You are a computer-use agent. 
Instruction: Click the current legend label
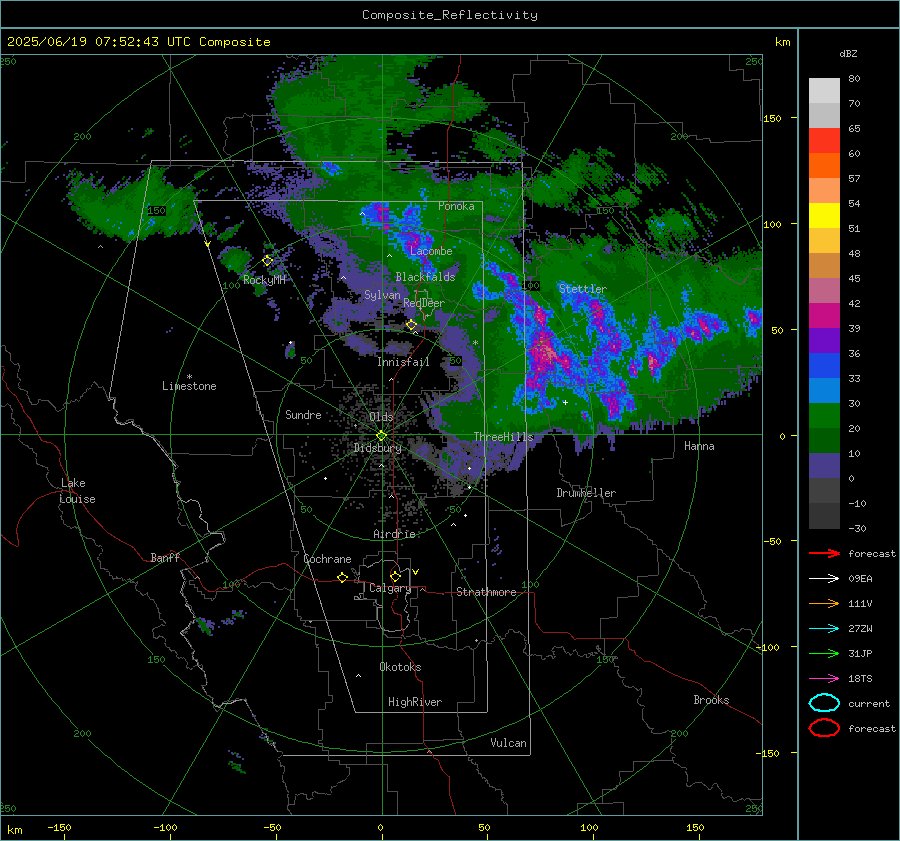point(869,704)
